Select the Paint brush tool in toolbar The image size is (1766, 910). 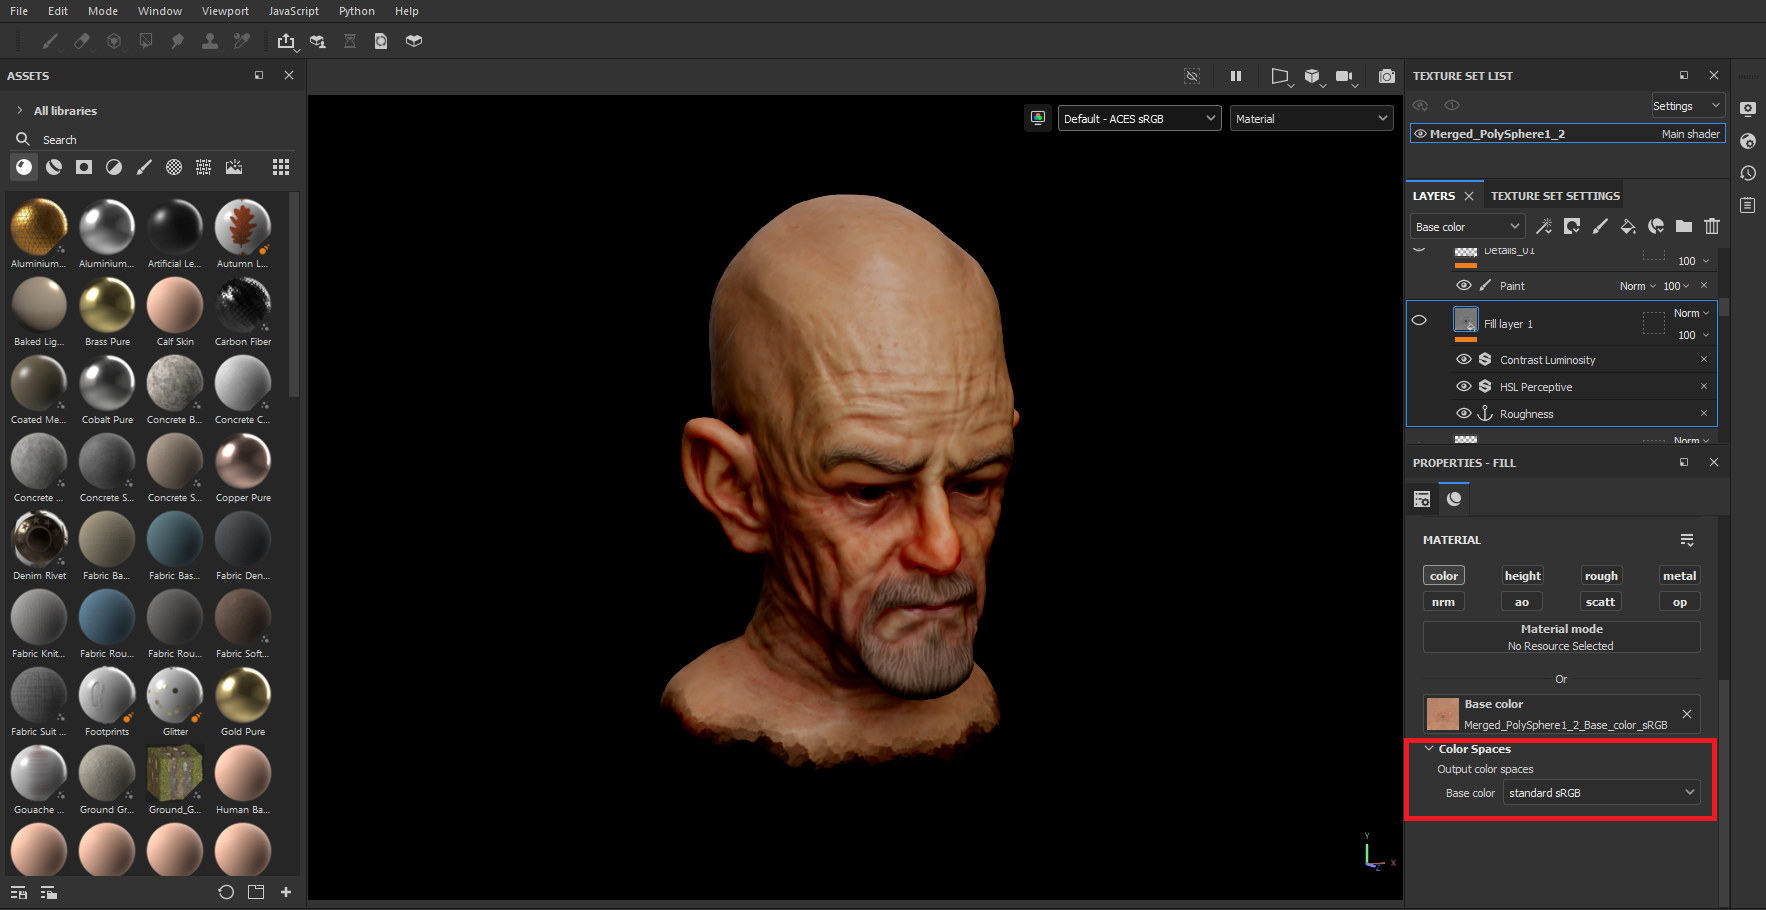point(50,41)
